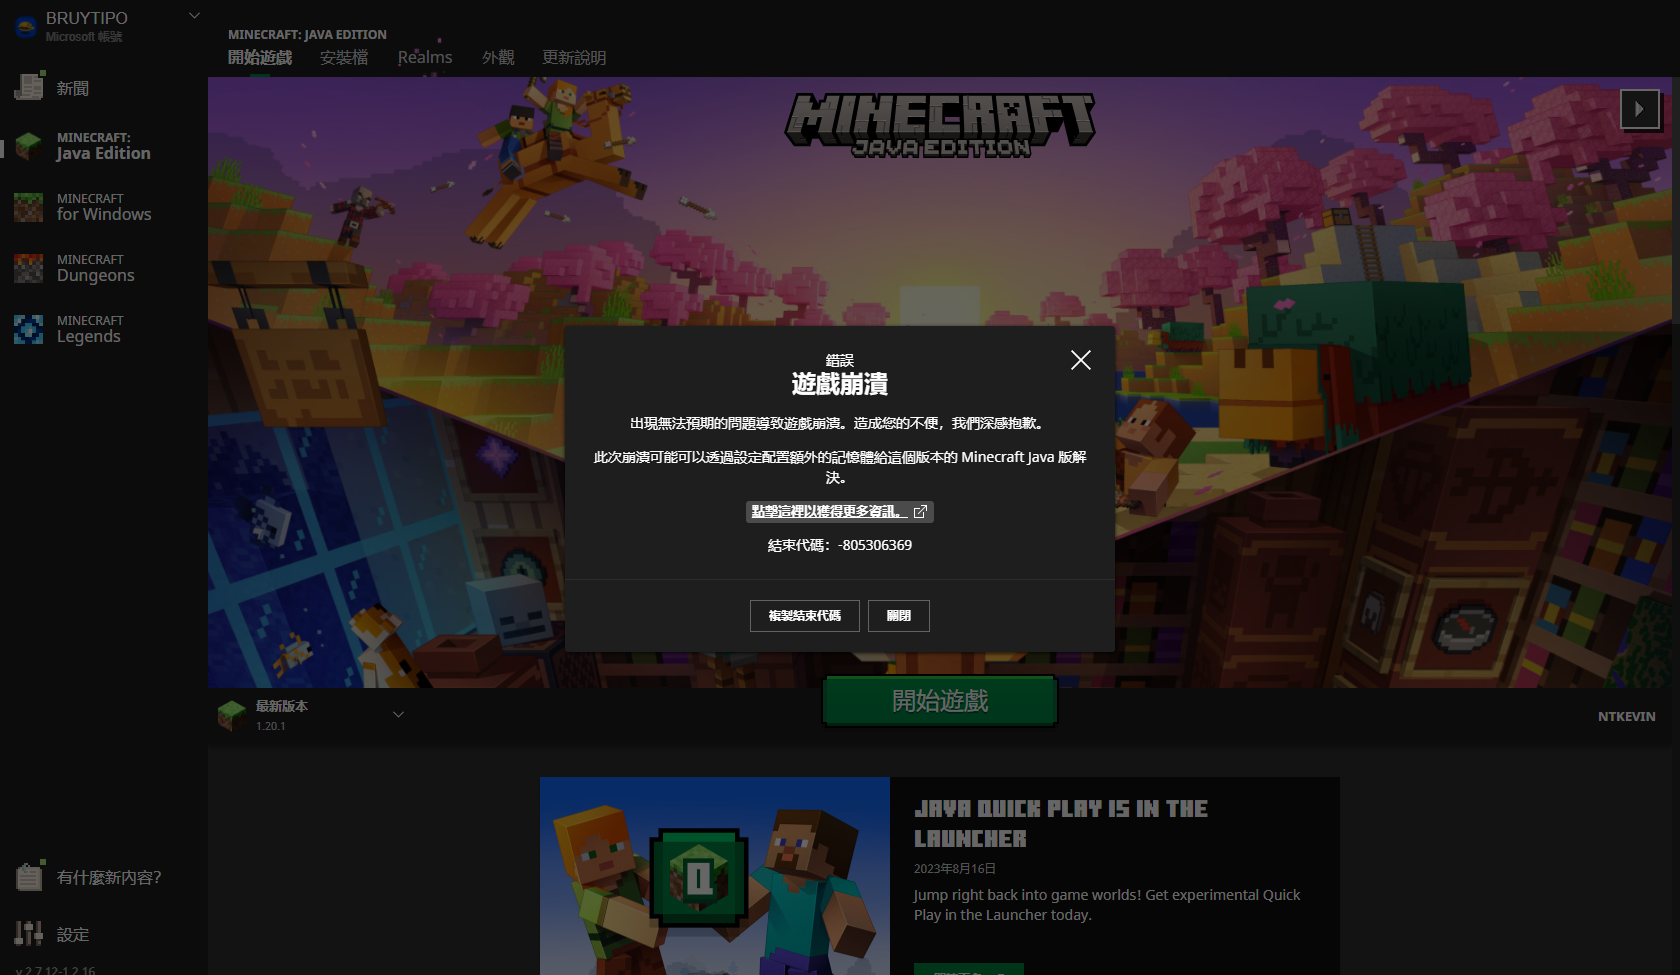Image resolution: width=1680 pixels, height=975 pixels.
Task: Expand the 最新版本 version selector chevron
Action: pos(398,714)
